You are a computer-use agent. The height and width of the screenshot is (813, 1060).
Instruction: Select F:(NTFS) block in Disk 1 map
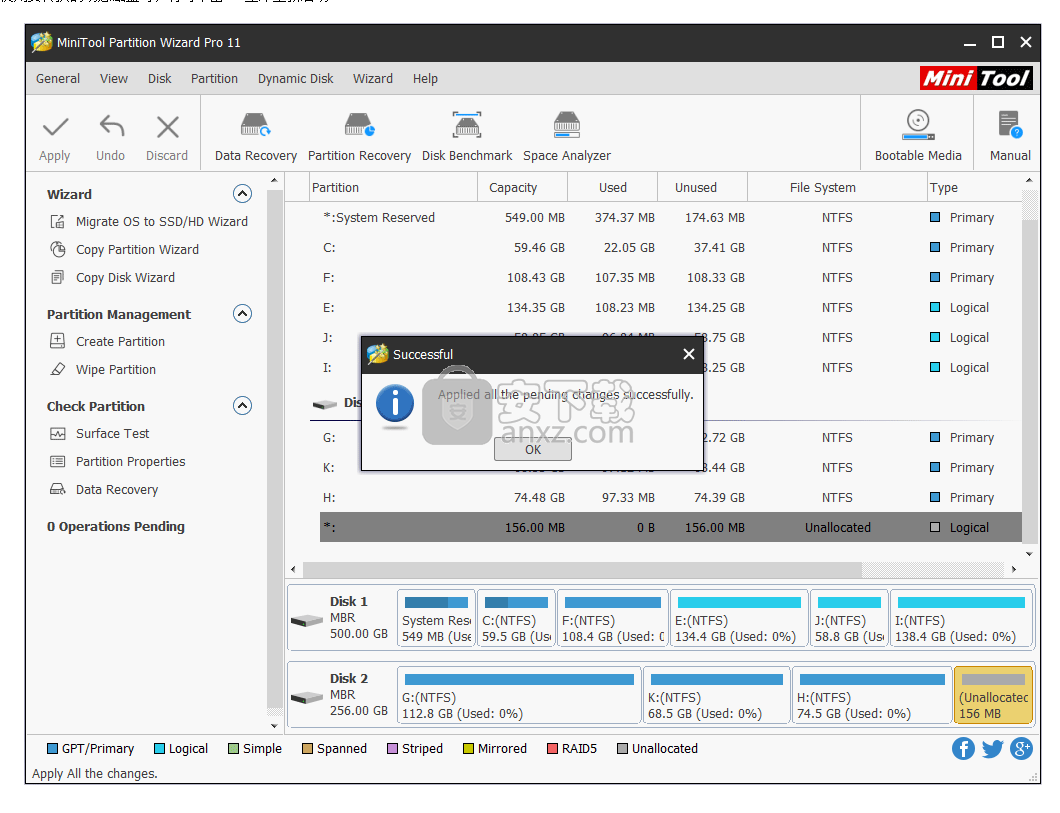(613, 618)
